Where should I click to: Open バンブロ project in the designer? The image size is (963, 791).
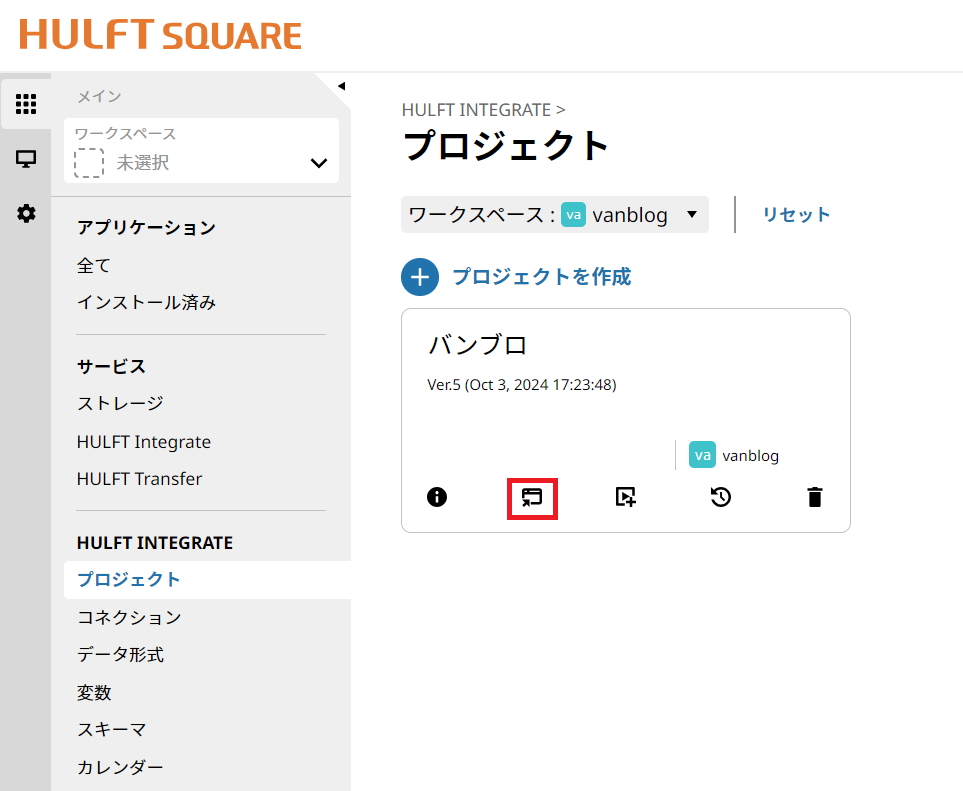pos(531,497)
